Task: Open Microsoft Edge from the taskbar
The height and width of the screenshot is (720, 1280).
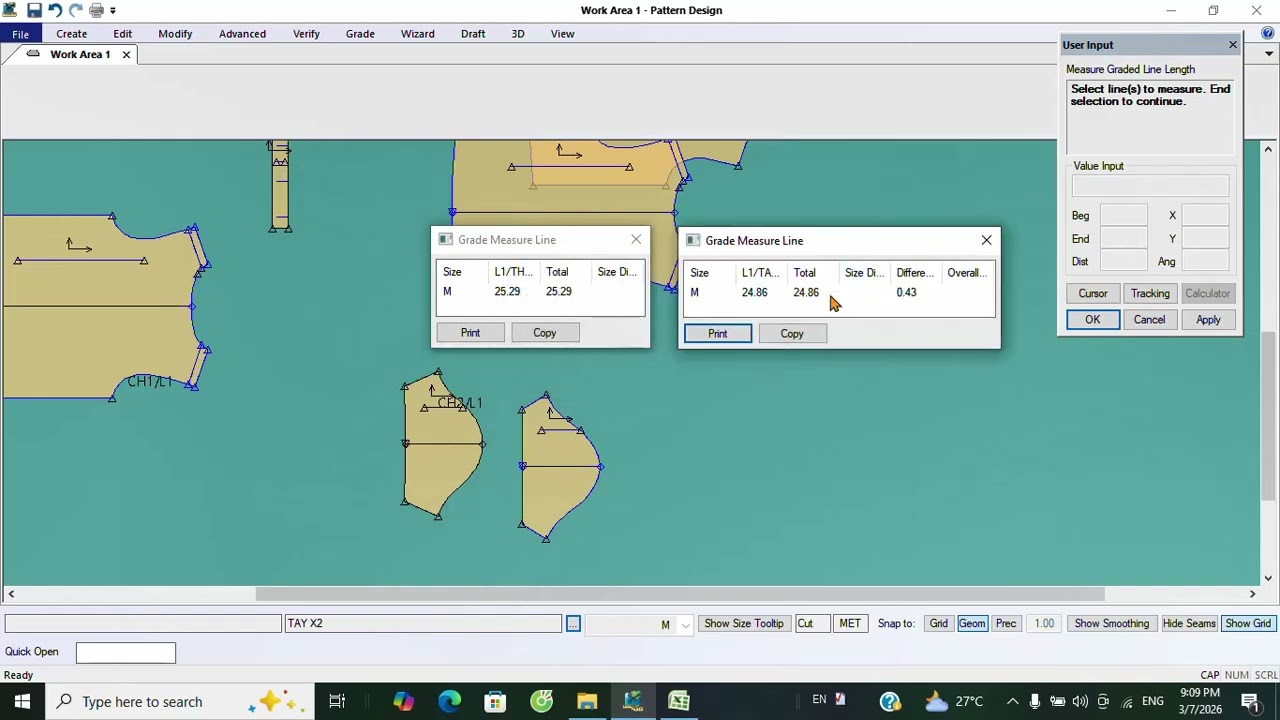Action: tap(449, 701)
